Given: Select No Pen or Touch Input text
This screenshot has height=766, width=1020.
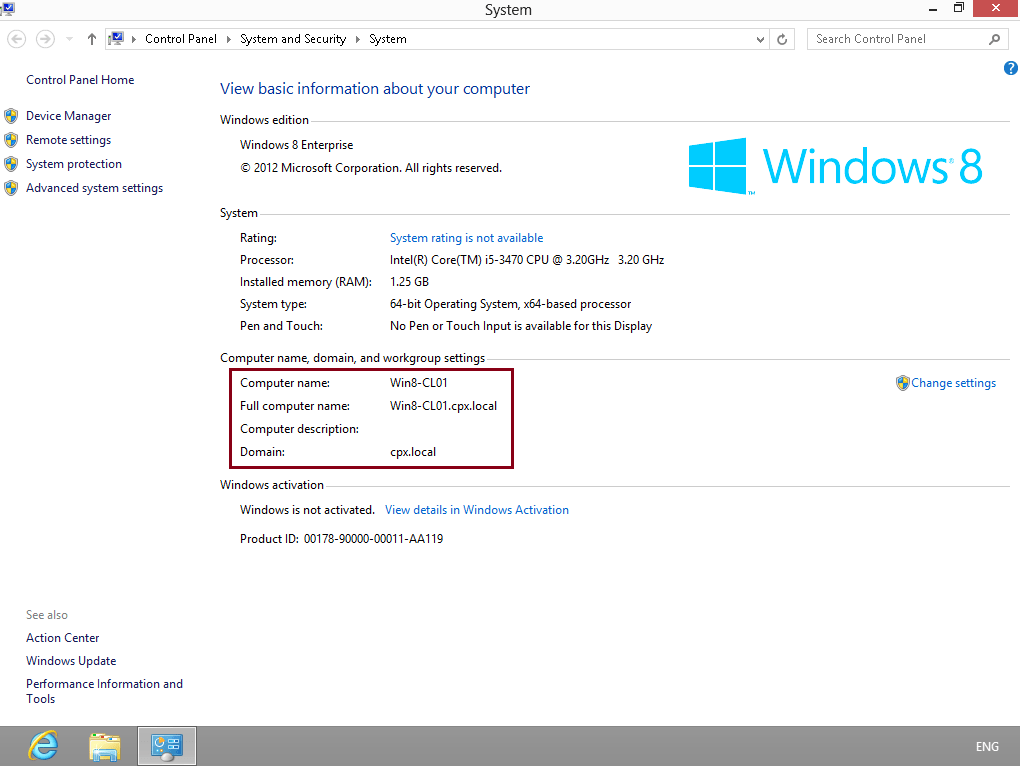Looking at the screenshot, I should [520, 326].
